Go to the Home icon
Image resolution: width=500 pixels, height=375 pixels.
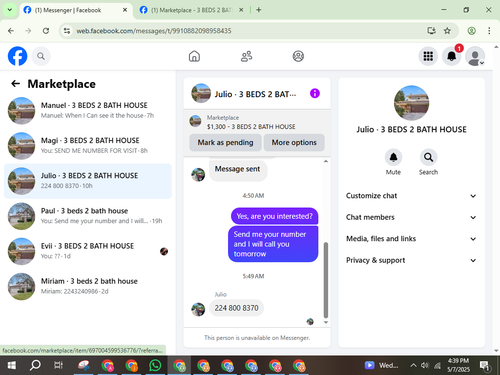click(x=194, y=56)
